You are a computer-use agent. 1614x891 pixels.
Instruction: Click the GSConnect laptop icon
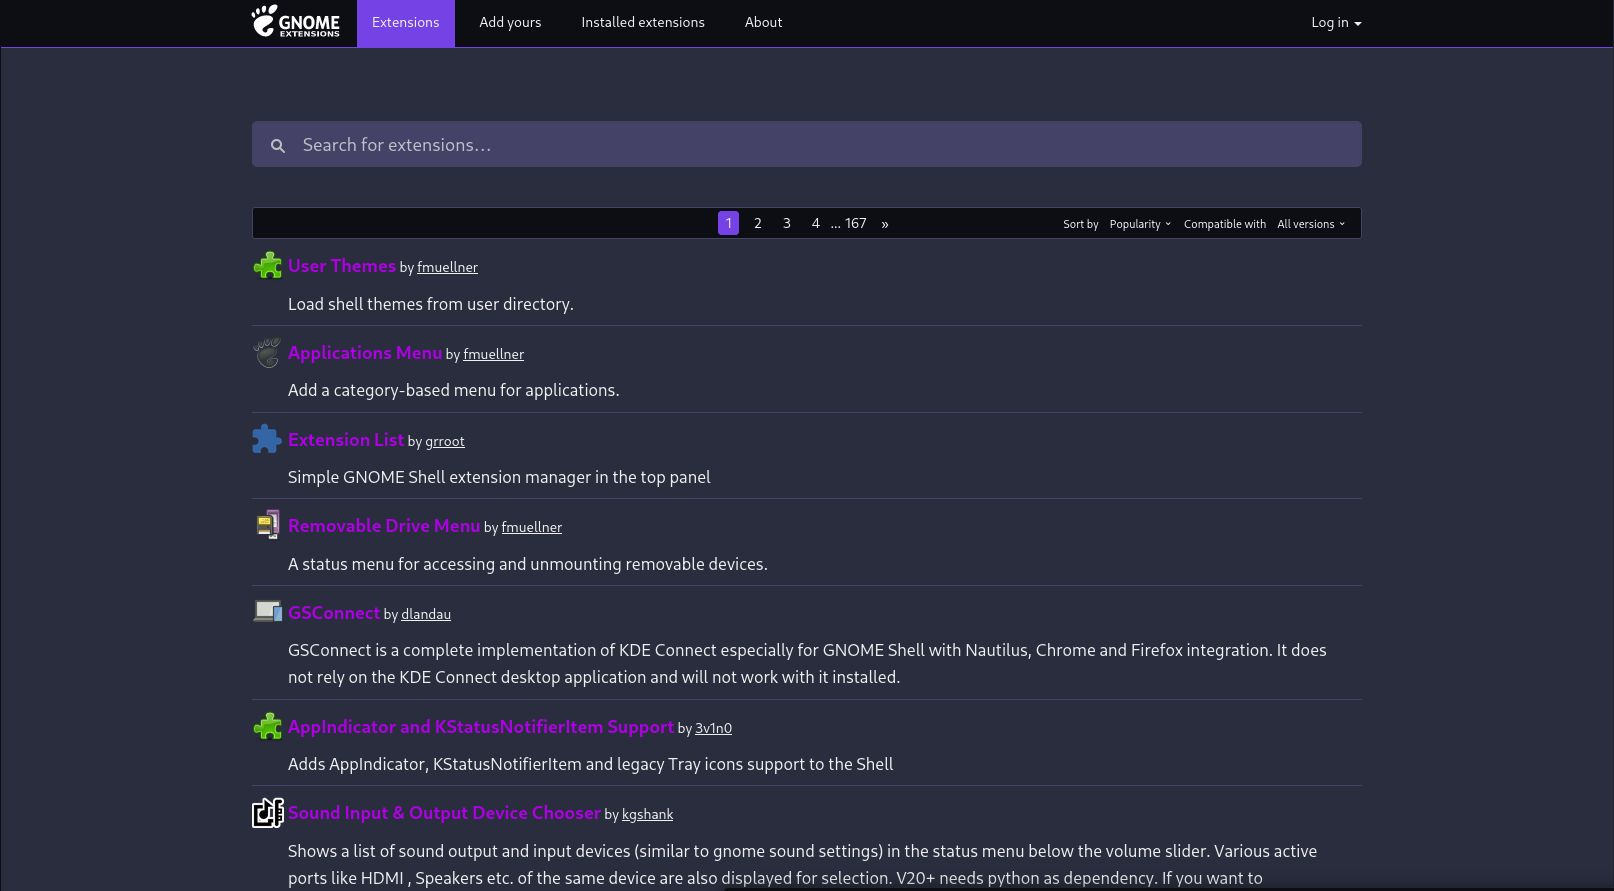pos(267,611)
